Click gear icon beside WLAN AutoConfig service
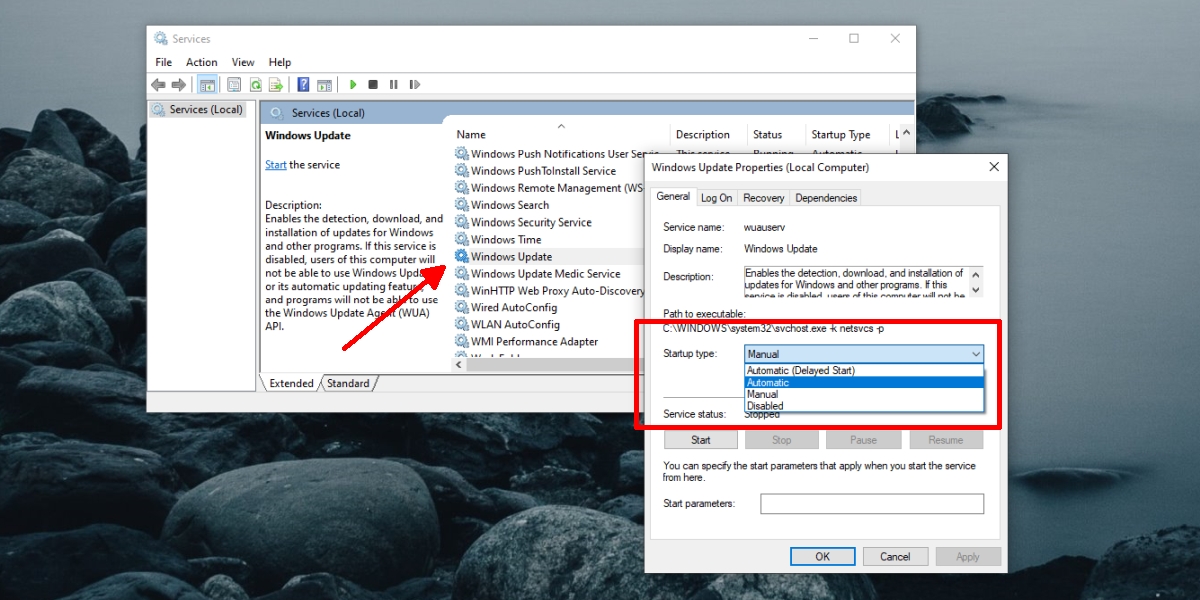 tap(461, 324)
